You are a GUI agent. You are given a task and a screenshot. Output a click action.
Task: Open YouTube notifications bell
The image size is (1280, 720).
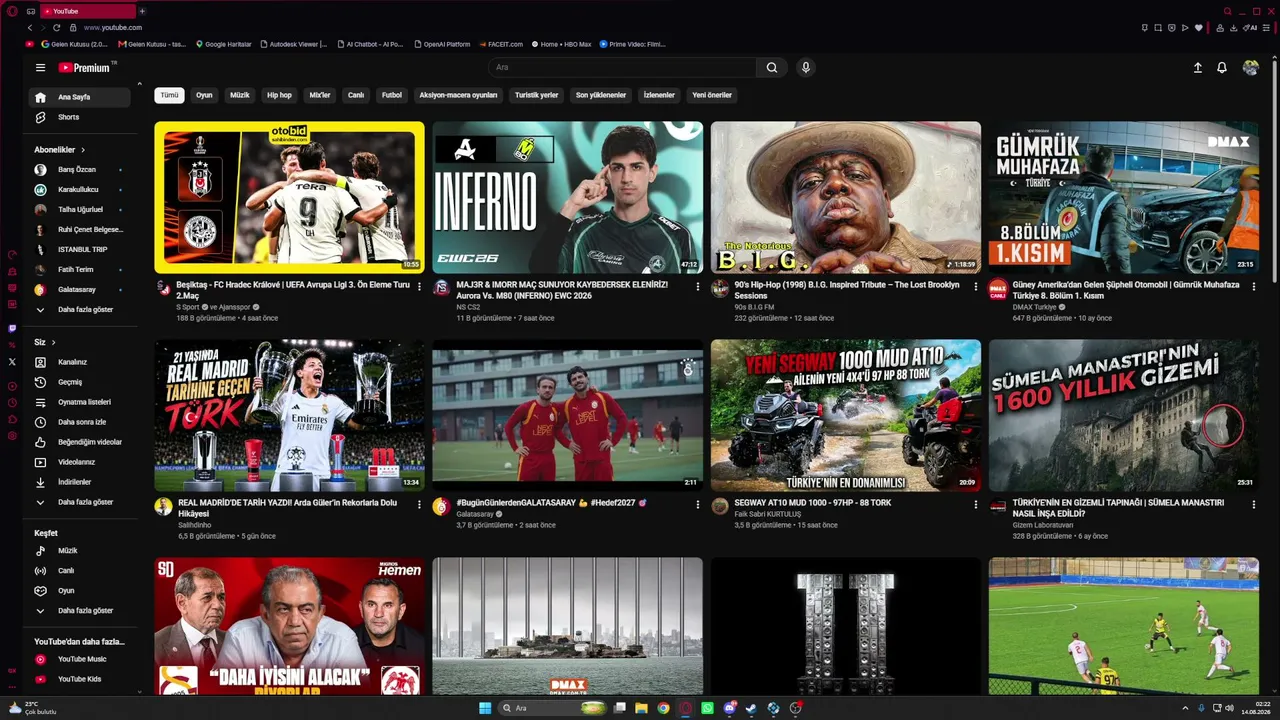(1222, 68)
